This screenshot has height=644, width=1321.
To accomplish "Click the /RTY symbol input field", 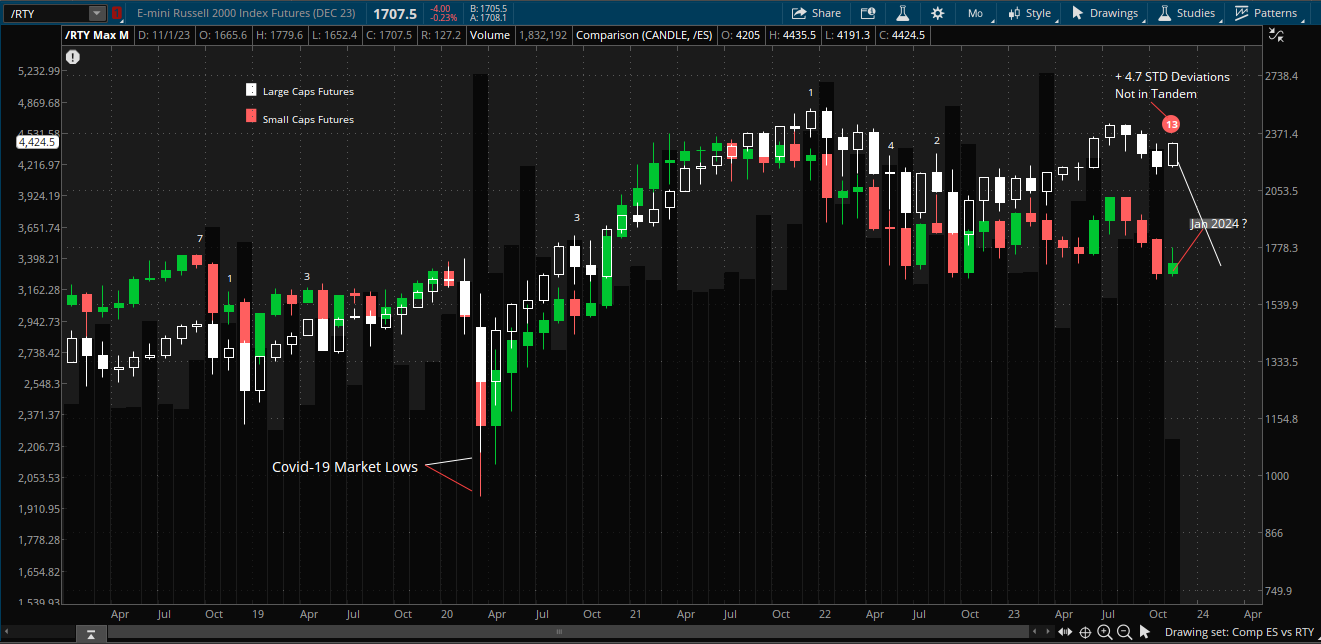I will tap(46, 13).
